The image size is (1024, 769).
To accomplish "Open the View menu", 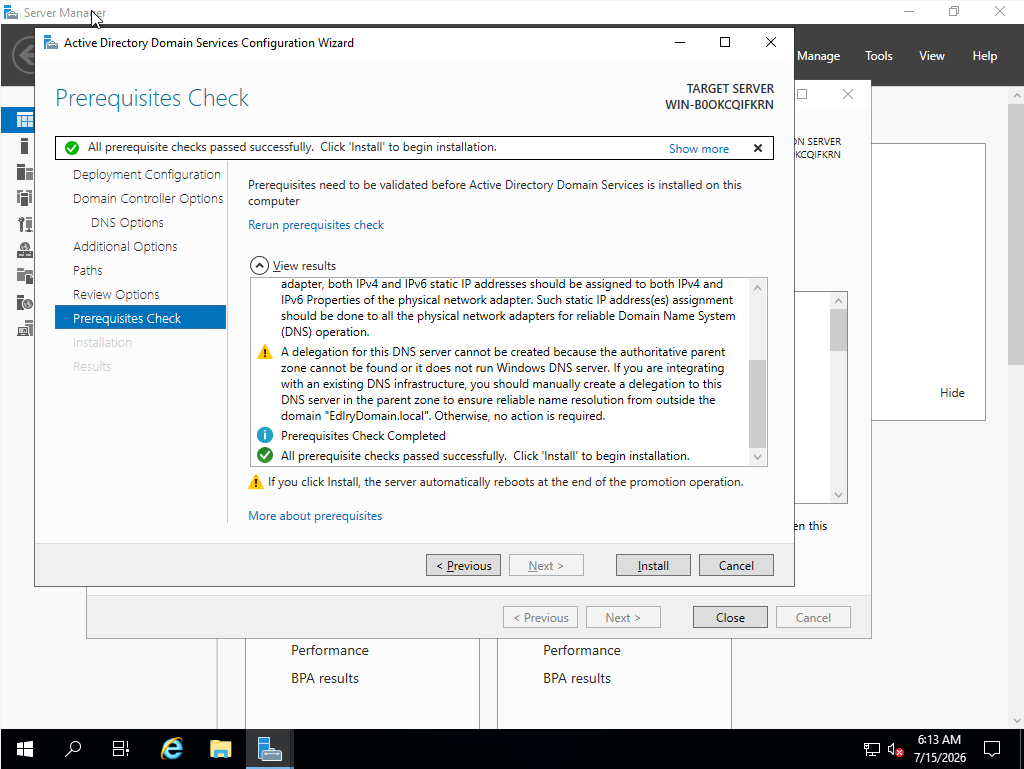I will (x=932, y=56).
